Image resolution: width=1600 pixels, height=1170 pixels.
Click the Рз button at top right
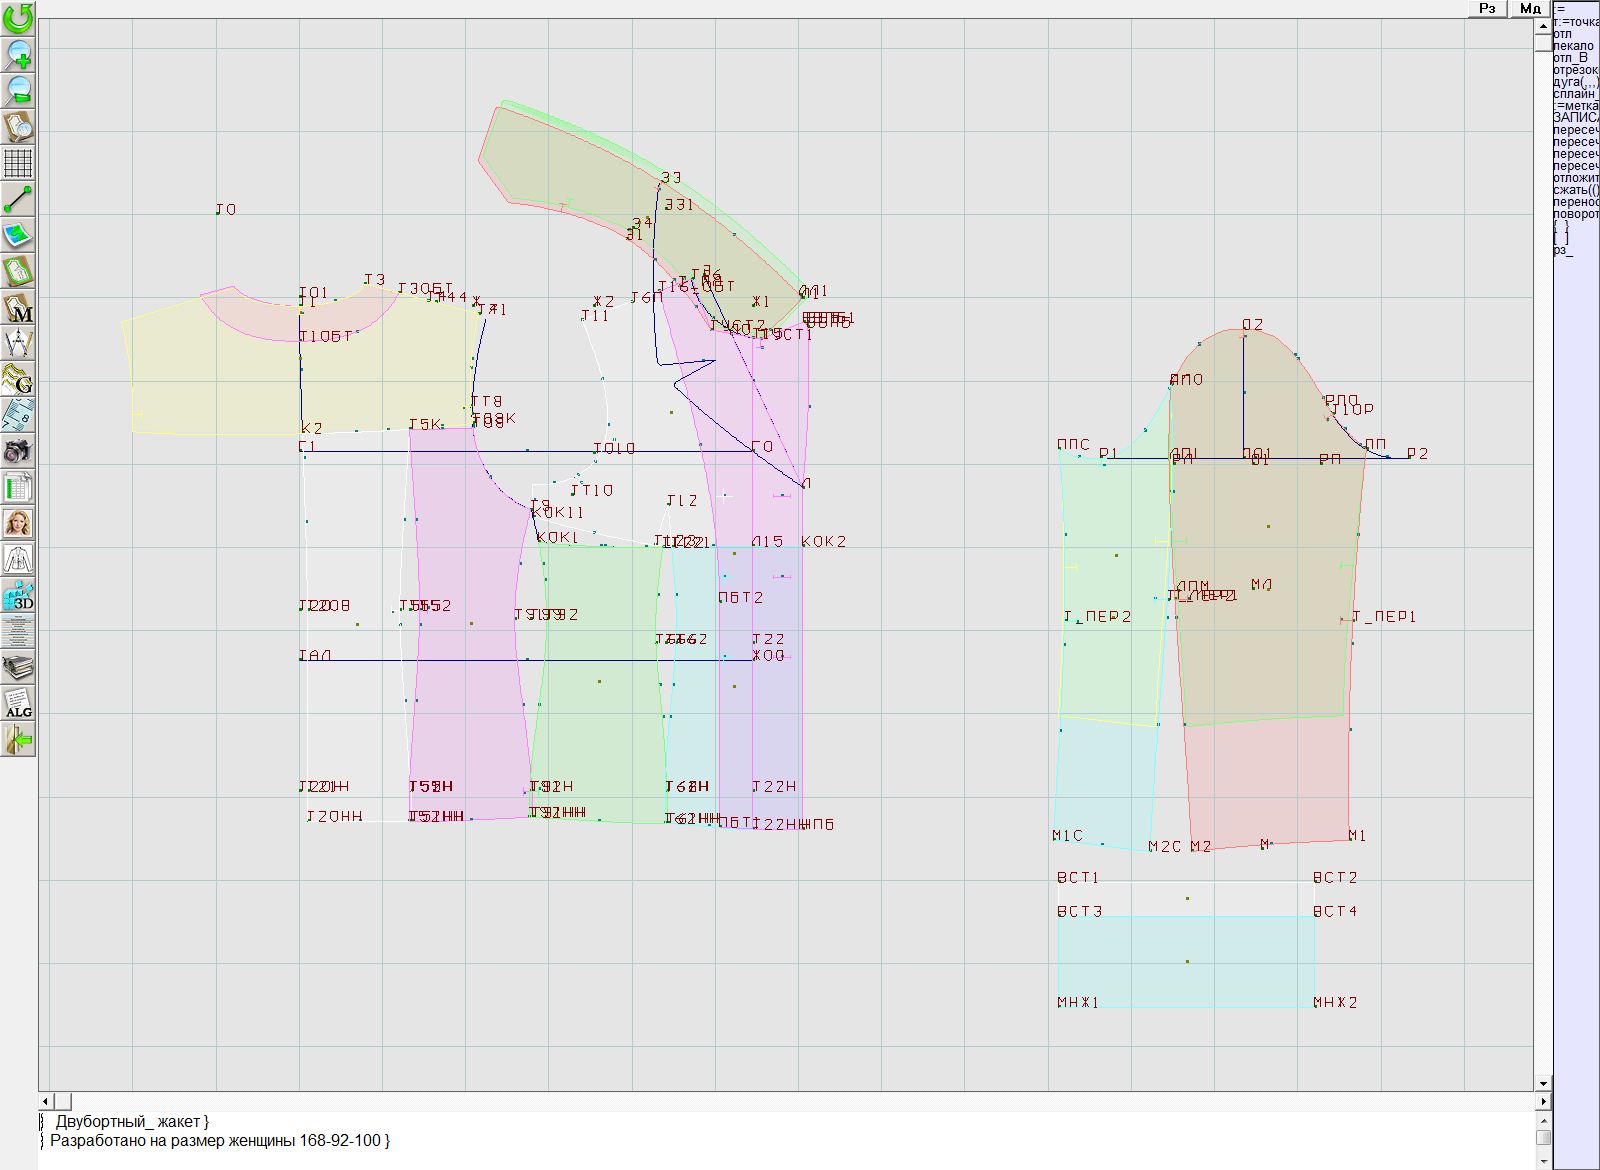[x=1487, y=8]
